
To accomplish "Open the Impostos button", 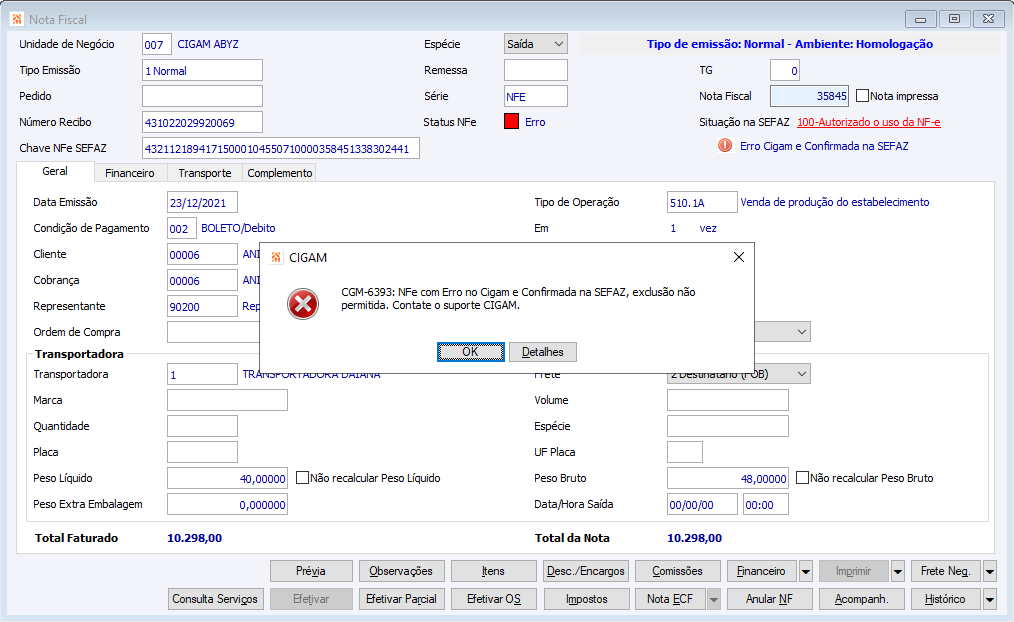I will 586,599.
